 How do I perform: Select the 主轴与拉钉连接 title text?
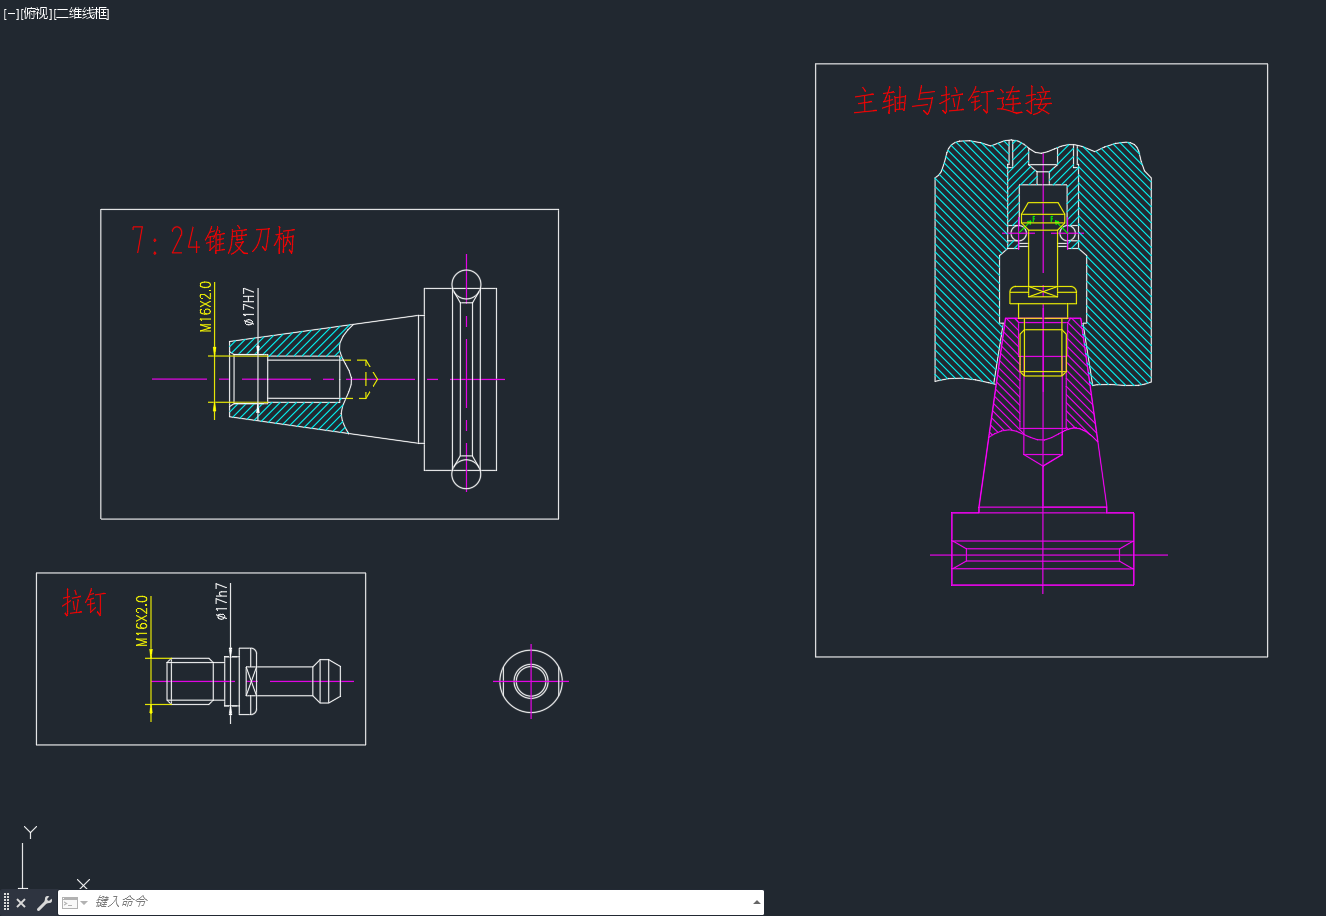click(x=952, y=101)
